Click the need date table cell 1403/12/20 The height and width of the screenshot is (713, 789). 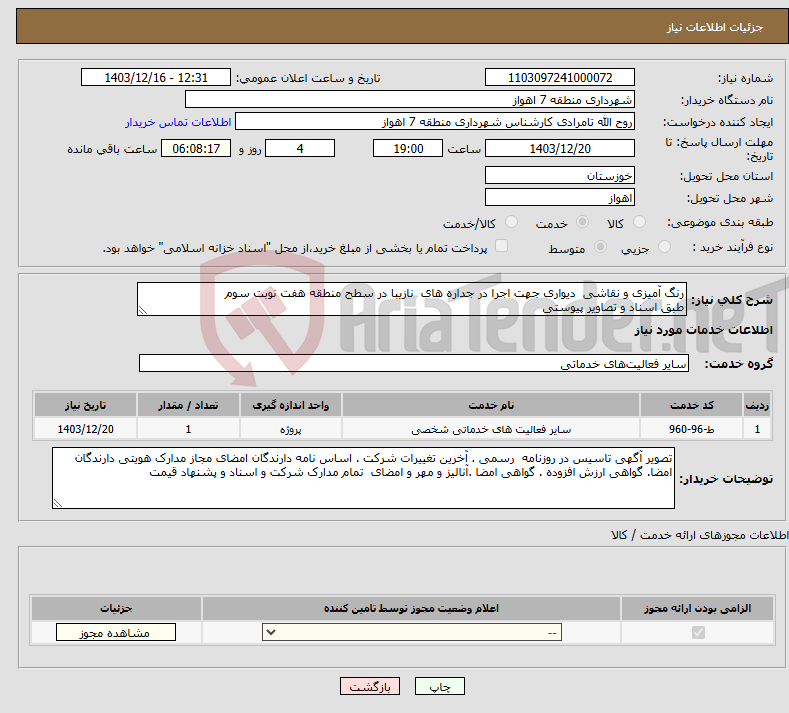[86, 429]
